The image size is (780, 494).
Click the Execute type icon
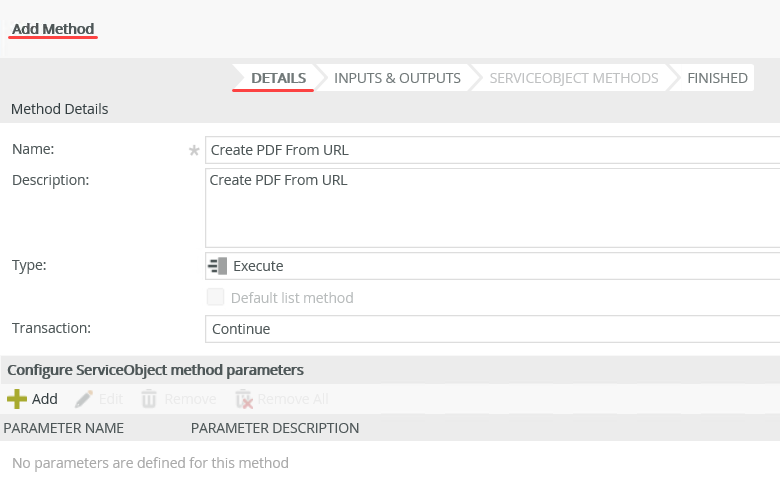[x=217, y=266]
